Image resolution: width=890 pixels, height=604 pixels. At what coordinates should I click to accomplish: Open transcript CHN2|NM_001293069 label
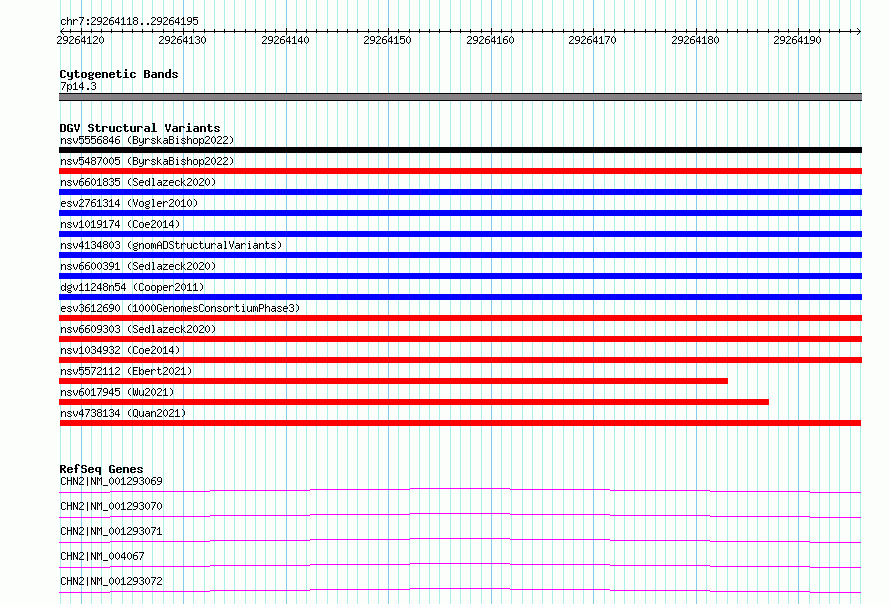point(111,481)
